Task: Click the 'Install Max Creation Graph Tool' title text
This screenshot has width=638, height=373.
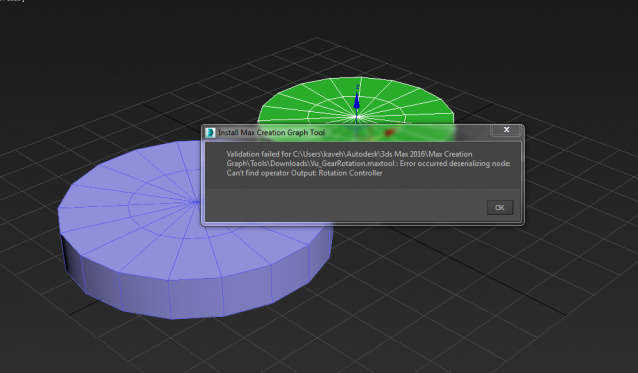Action: 271,133
